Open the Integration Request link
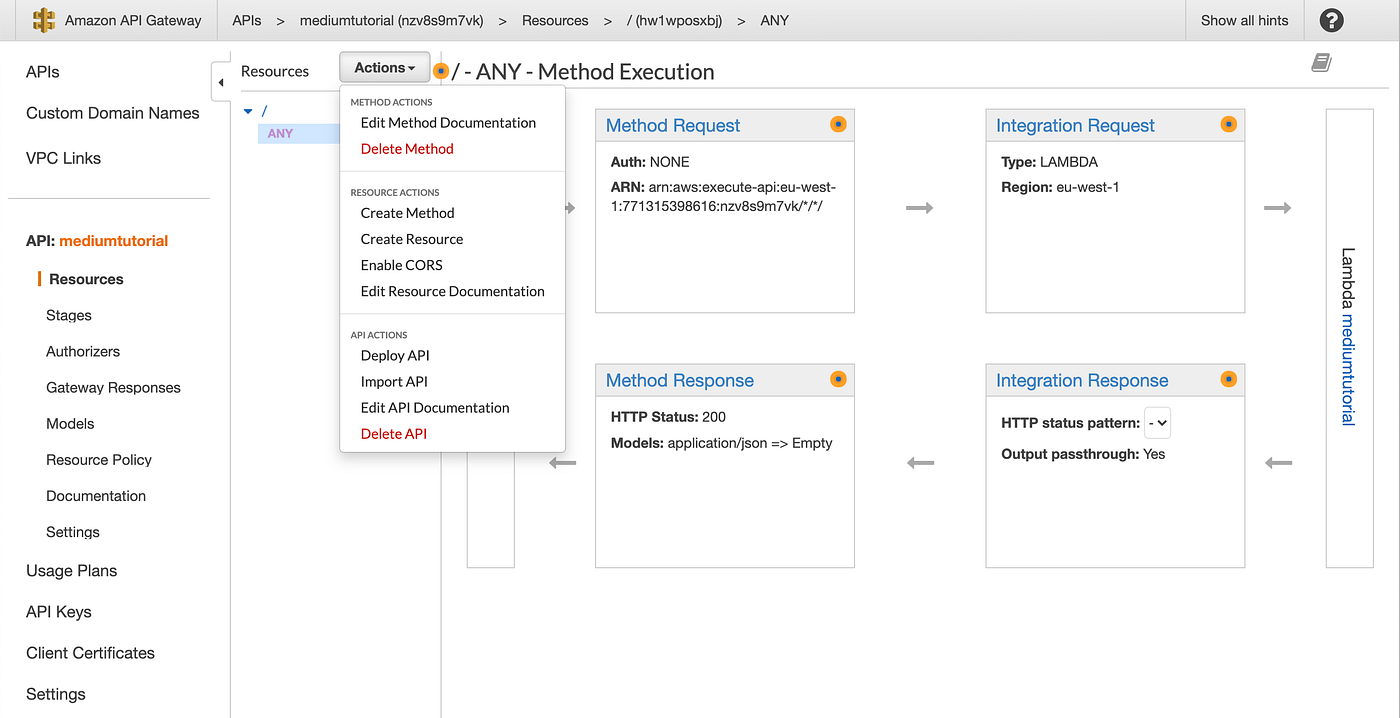 point(1075,125)
